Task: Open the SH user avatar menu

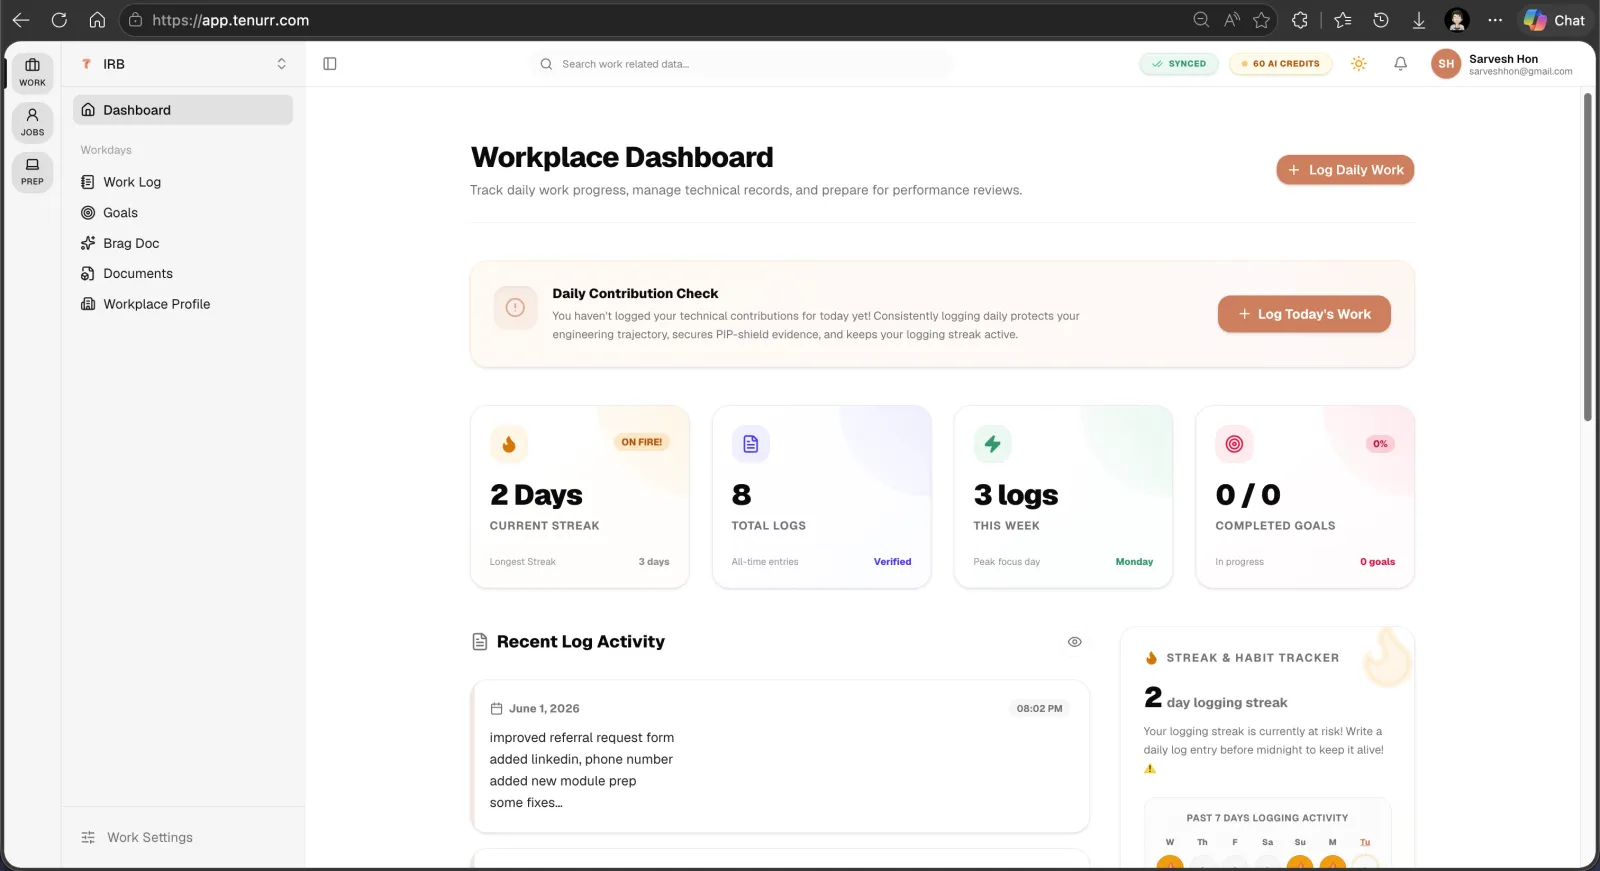Action: tap(1446, 64)
